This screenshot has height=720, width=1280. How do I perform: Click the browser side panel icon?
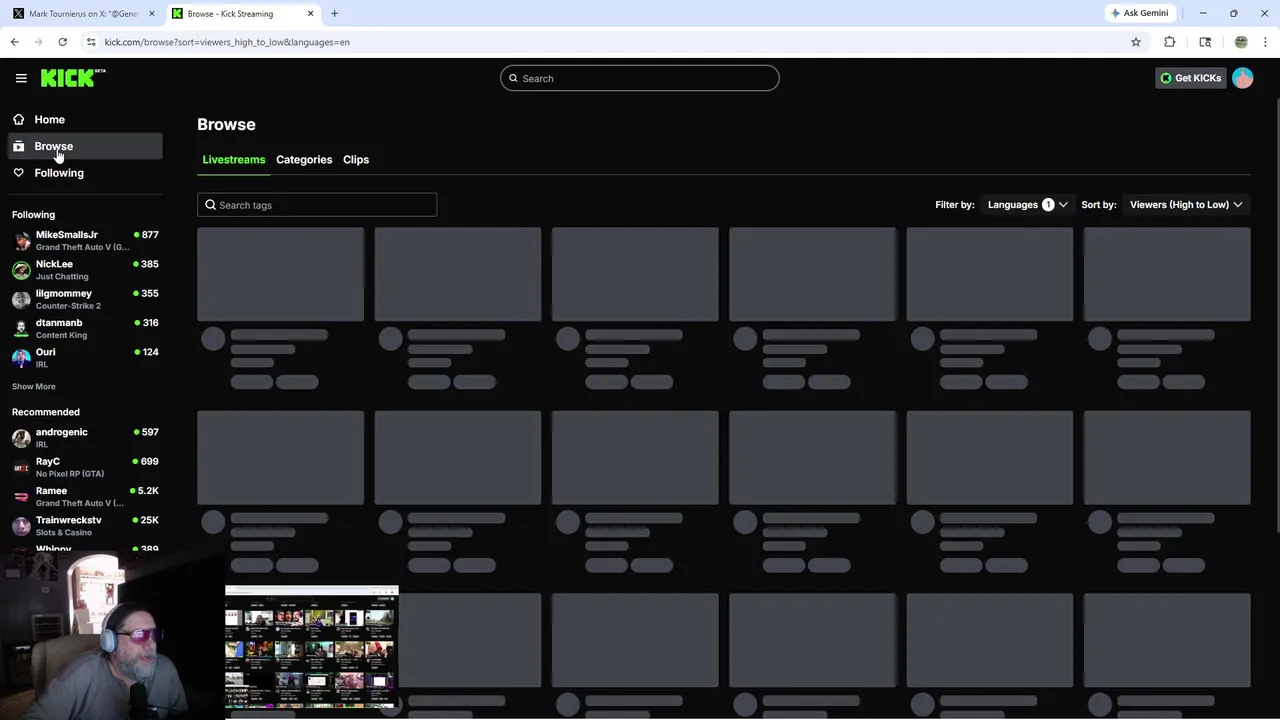pos(1205,42)
